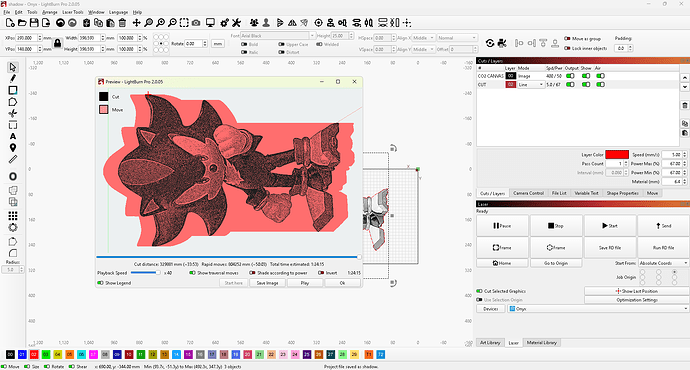The width and height of the screenshot is (690, 370).
Task: Click the Start button in Laser panel
Action: pos(610,226)
